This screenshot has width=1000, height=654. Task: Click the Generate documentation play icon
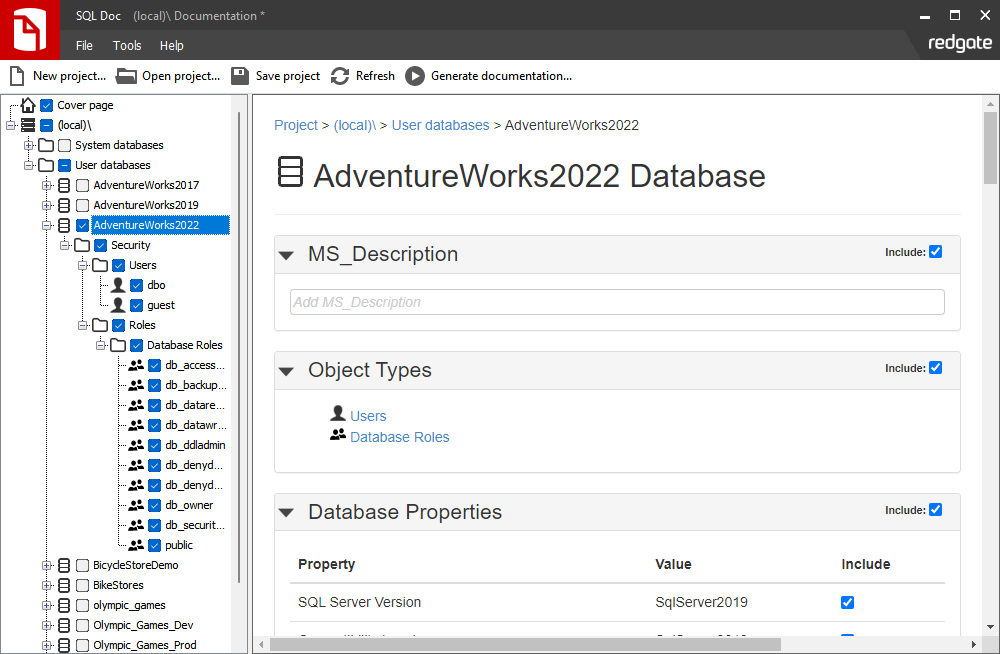[x=415, y=76]
